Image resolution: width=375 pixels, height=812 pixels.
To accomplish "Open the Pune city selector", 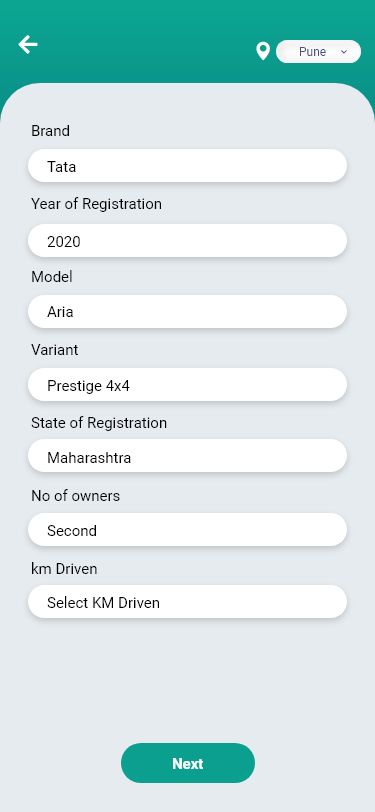I will click(x=319, y=52).
